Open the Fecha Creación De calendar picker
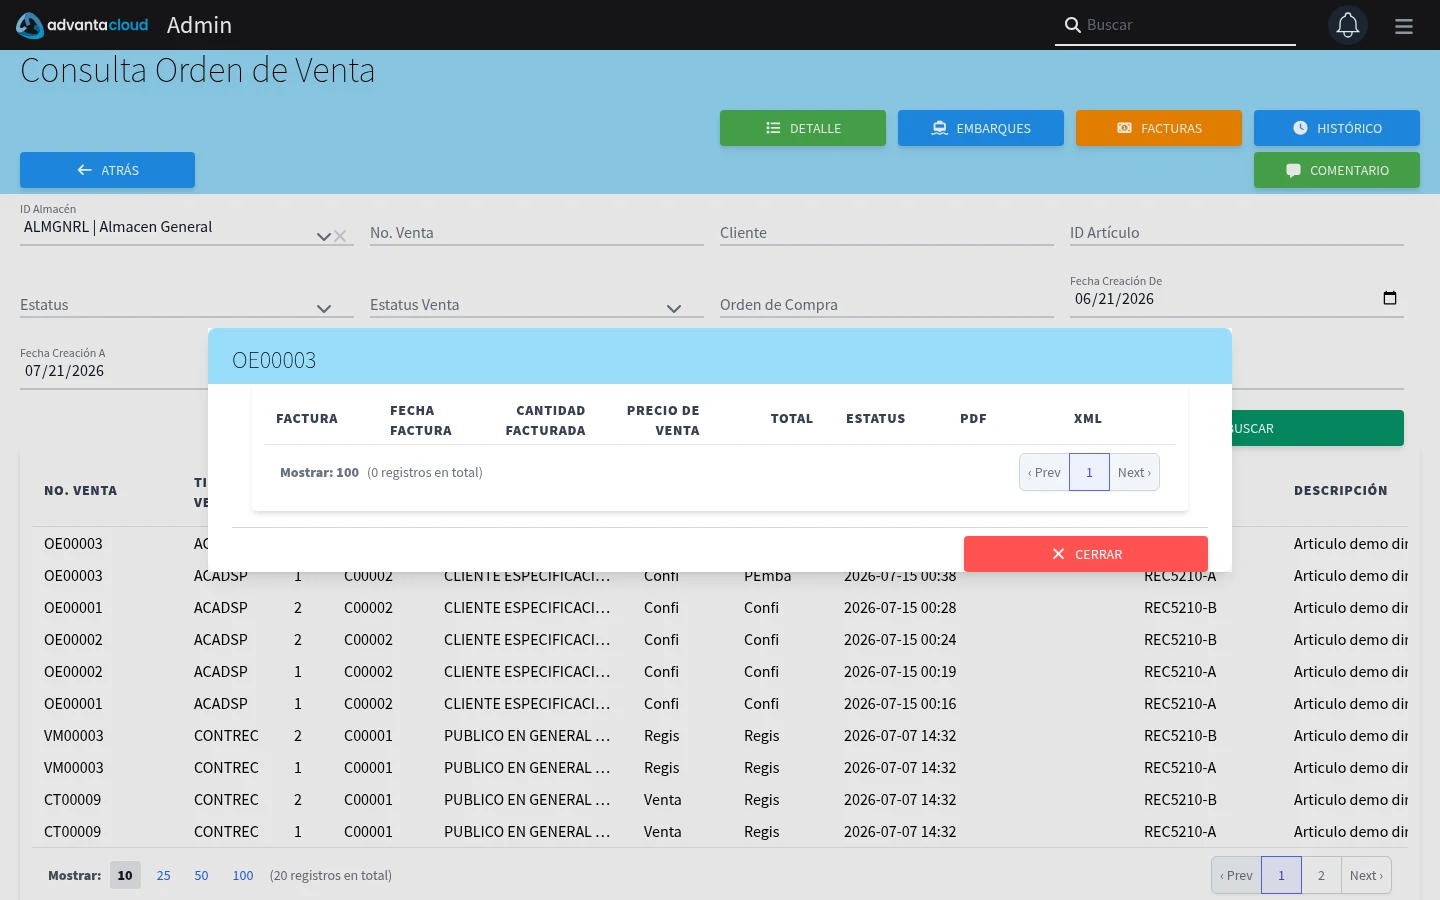1440x900 pixels. 1389,298
